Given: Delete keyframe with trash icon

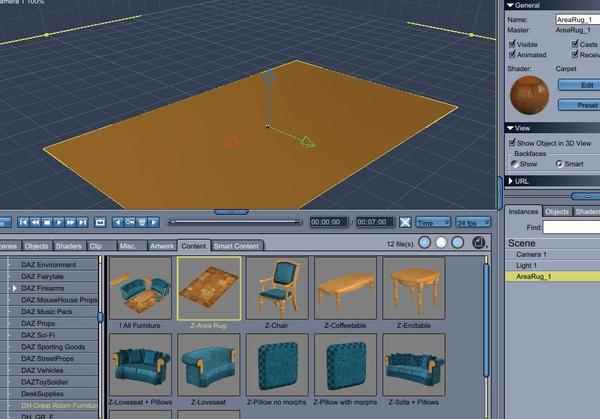Looking at the screenshot, I should pyautogui.click(x=142, y=222).
